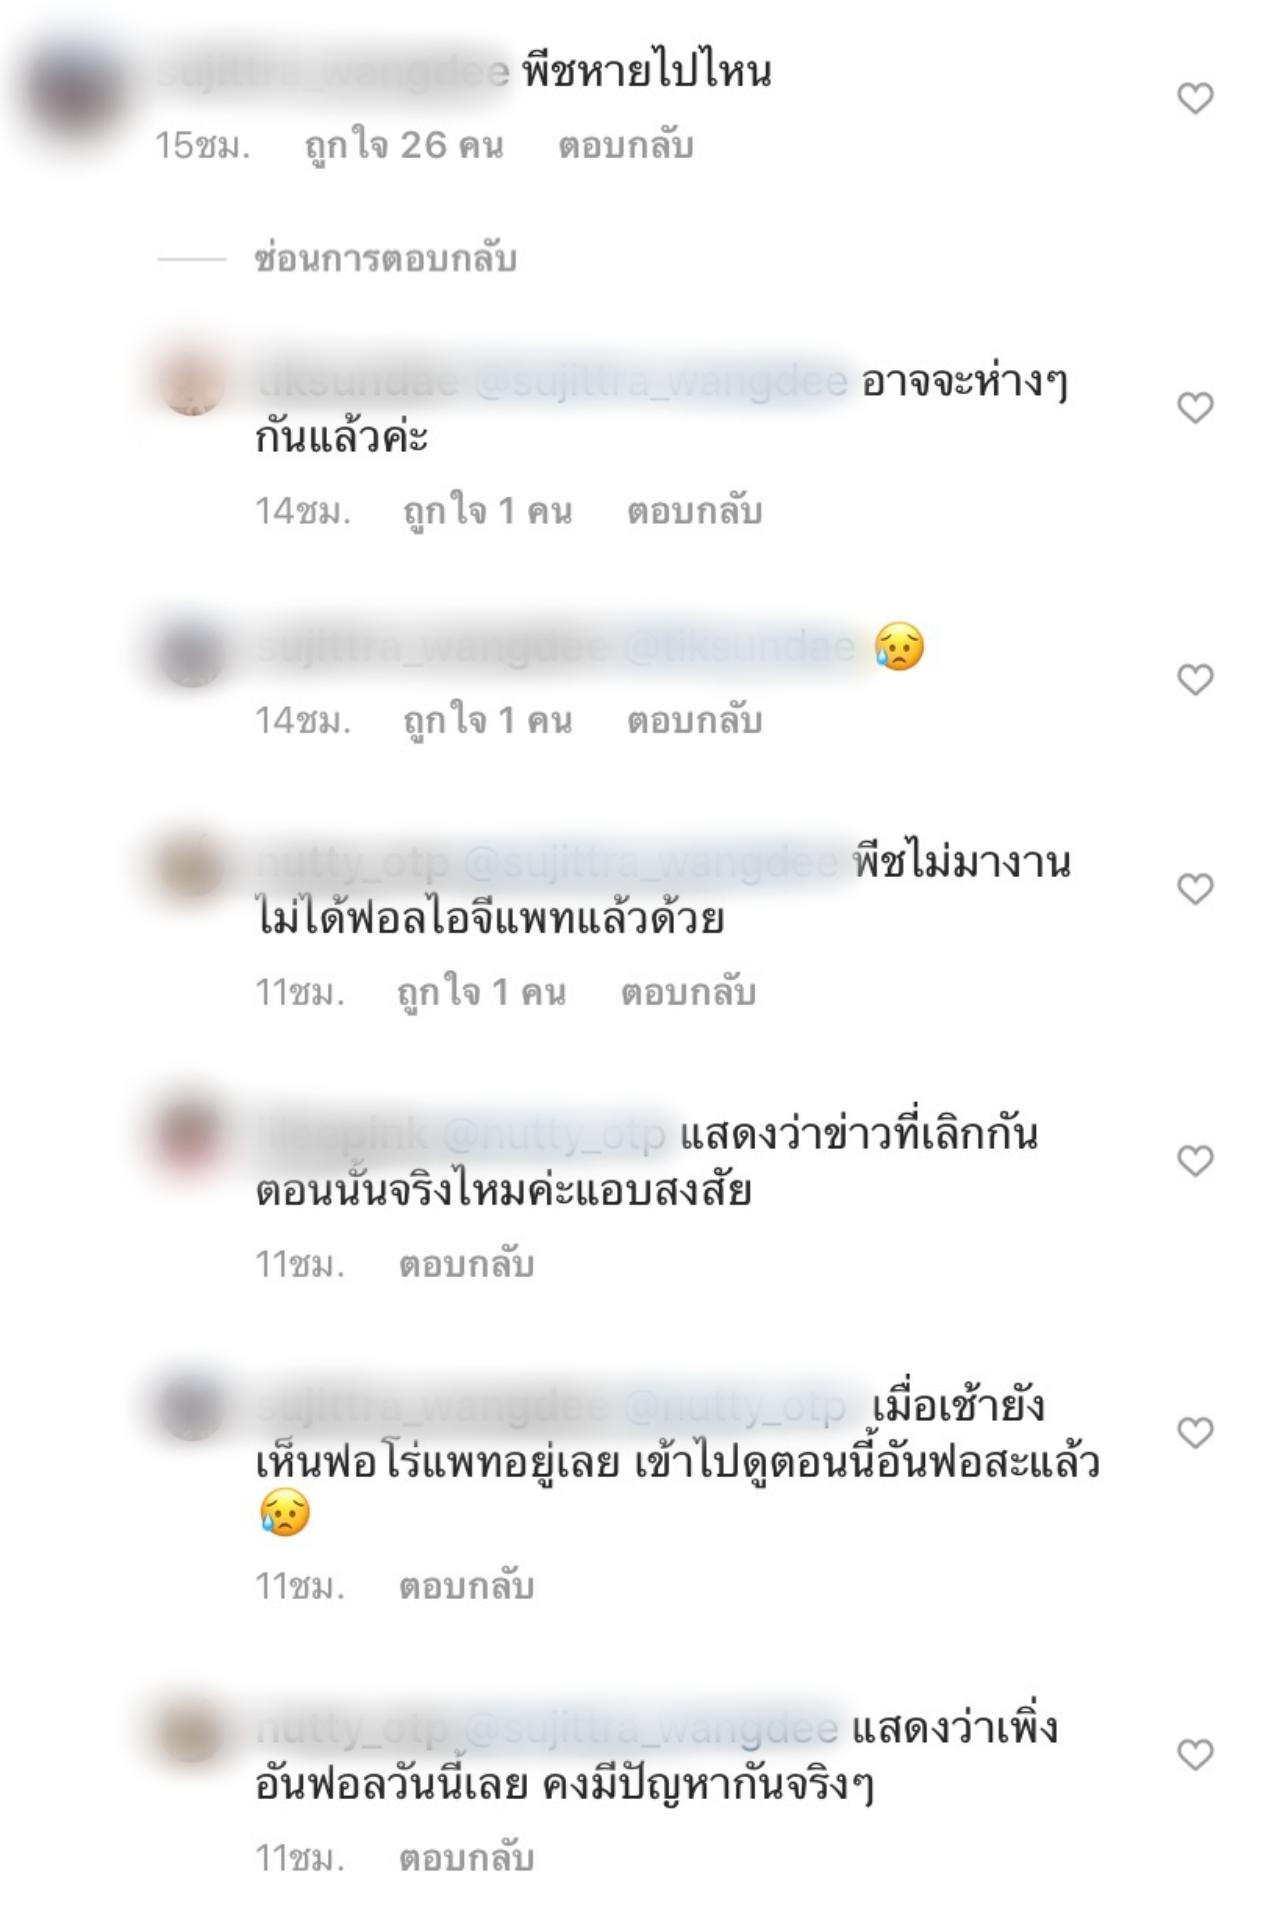Collapse replies with "ซ่อนการตอบกลับ"
The image size is (1280, 1930).
click(385, 259)
